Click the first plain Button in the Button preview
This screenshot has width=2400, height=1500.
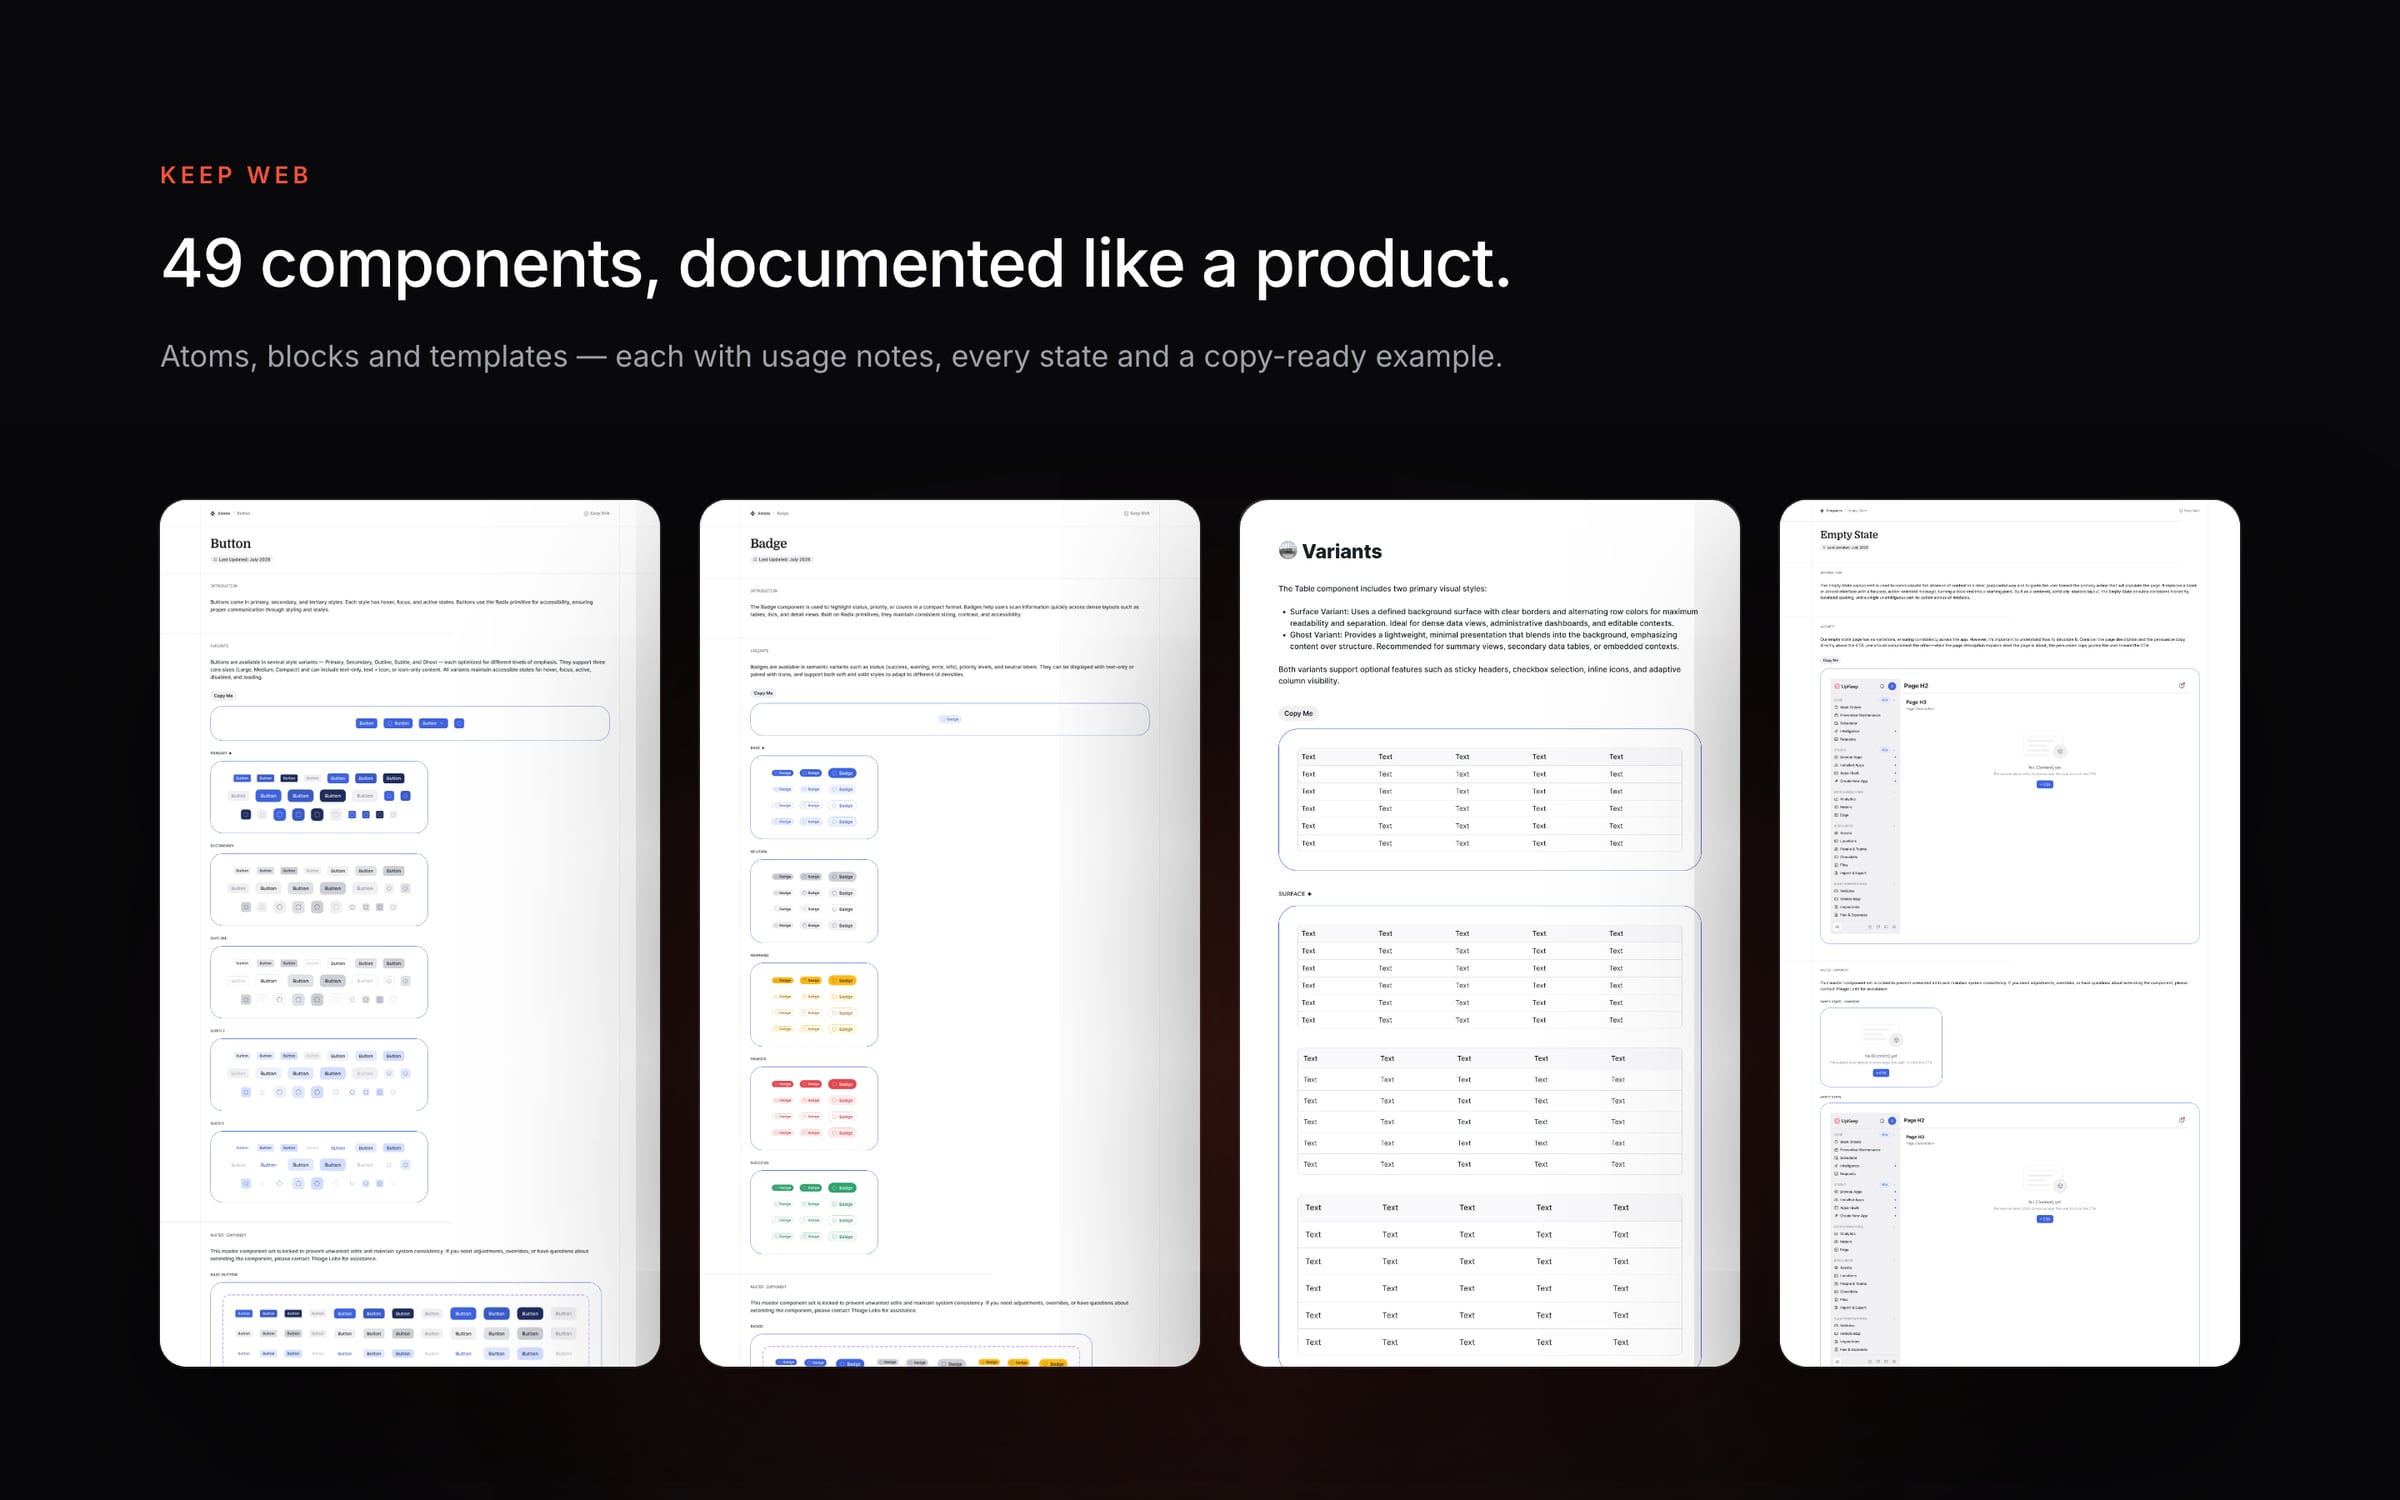coord(367,723)
